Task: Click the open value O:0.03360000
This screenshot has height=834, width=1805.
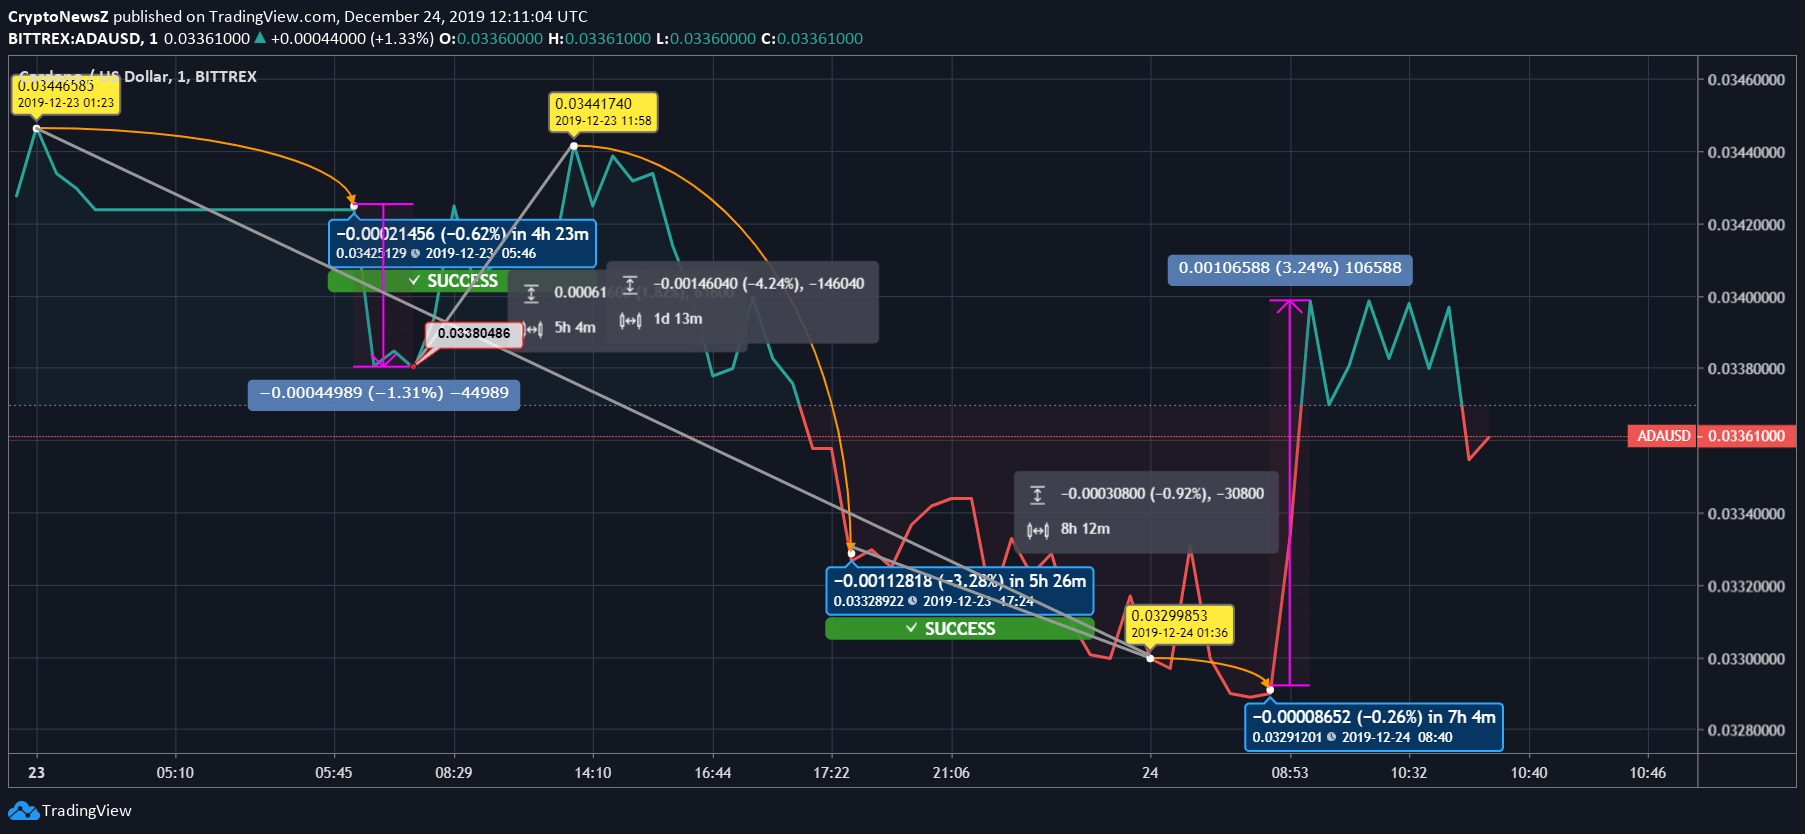Action: 491,39
